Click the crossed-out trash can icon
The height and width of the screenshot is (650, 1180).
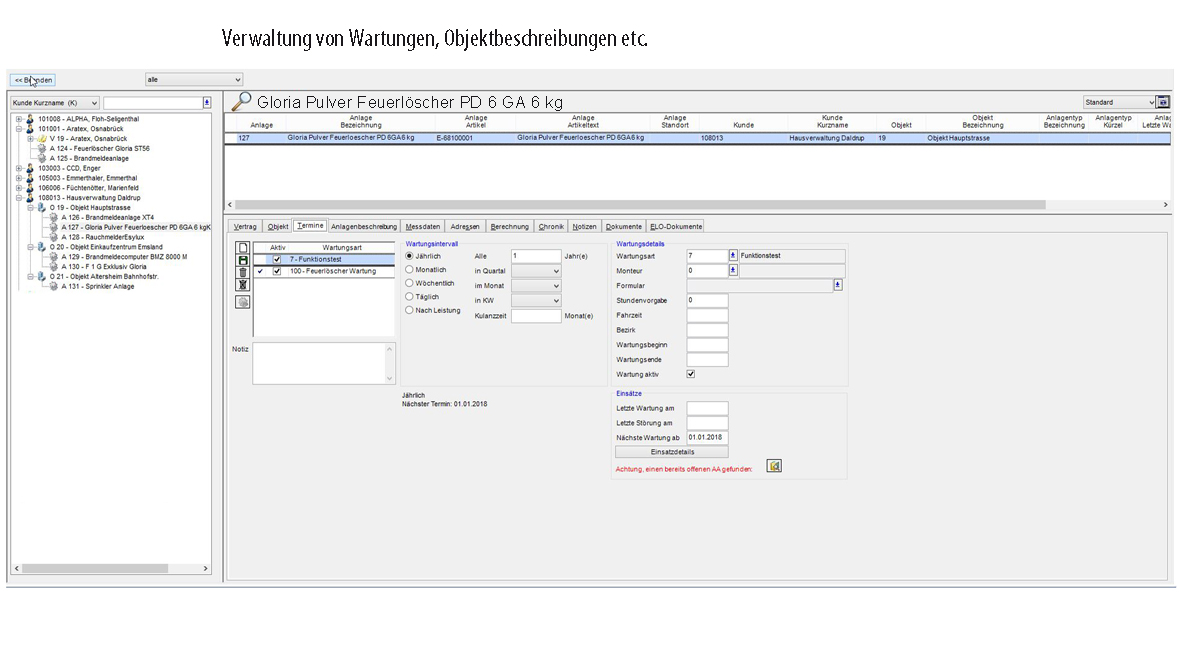[243, 285]
